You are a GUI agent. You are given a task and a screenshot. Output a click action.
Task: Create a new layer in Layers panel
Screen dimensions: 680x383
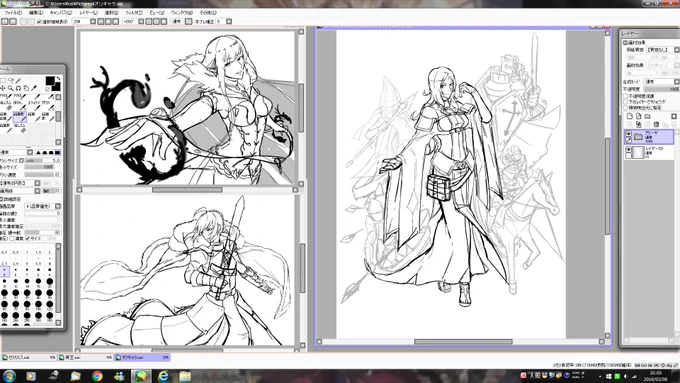coord(630,116)
